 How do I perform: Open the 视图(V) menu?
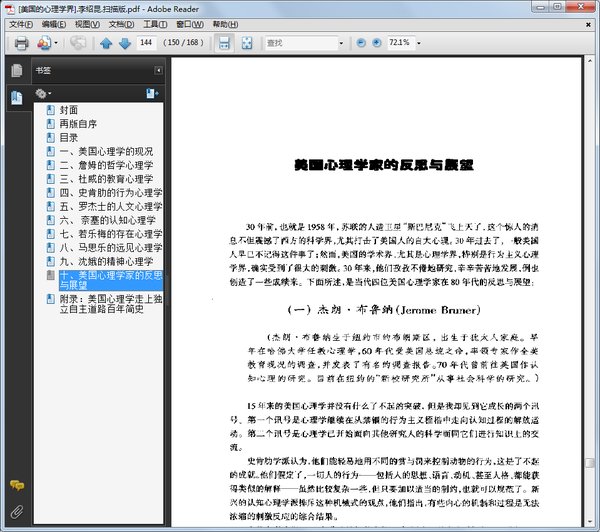[87, 24]
